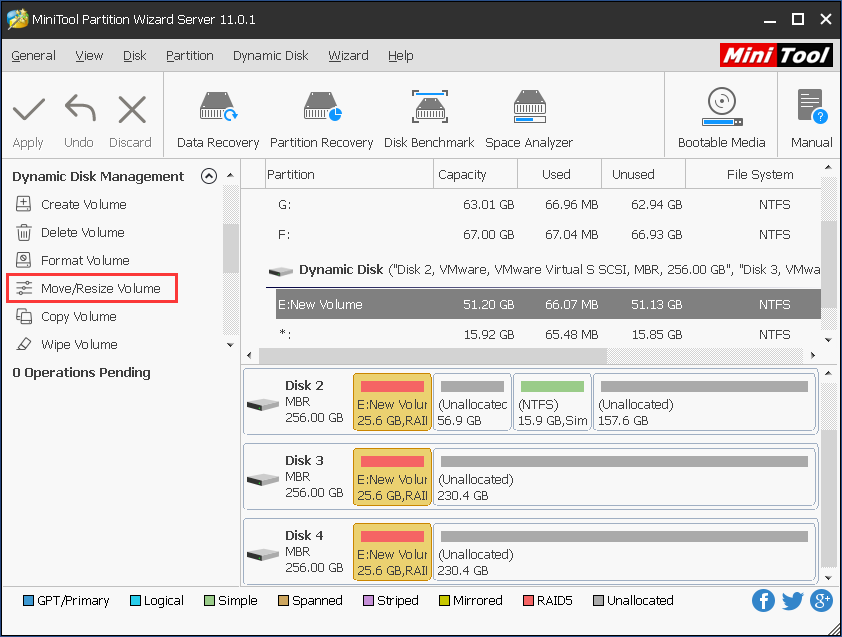This screenshot has width=842, height=637.
Task: Open the Twitter share icon
Action: pos(792,600)
